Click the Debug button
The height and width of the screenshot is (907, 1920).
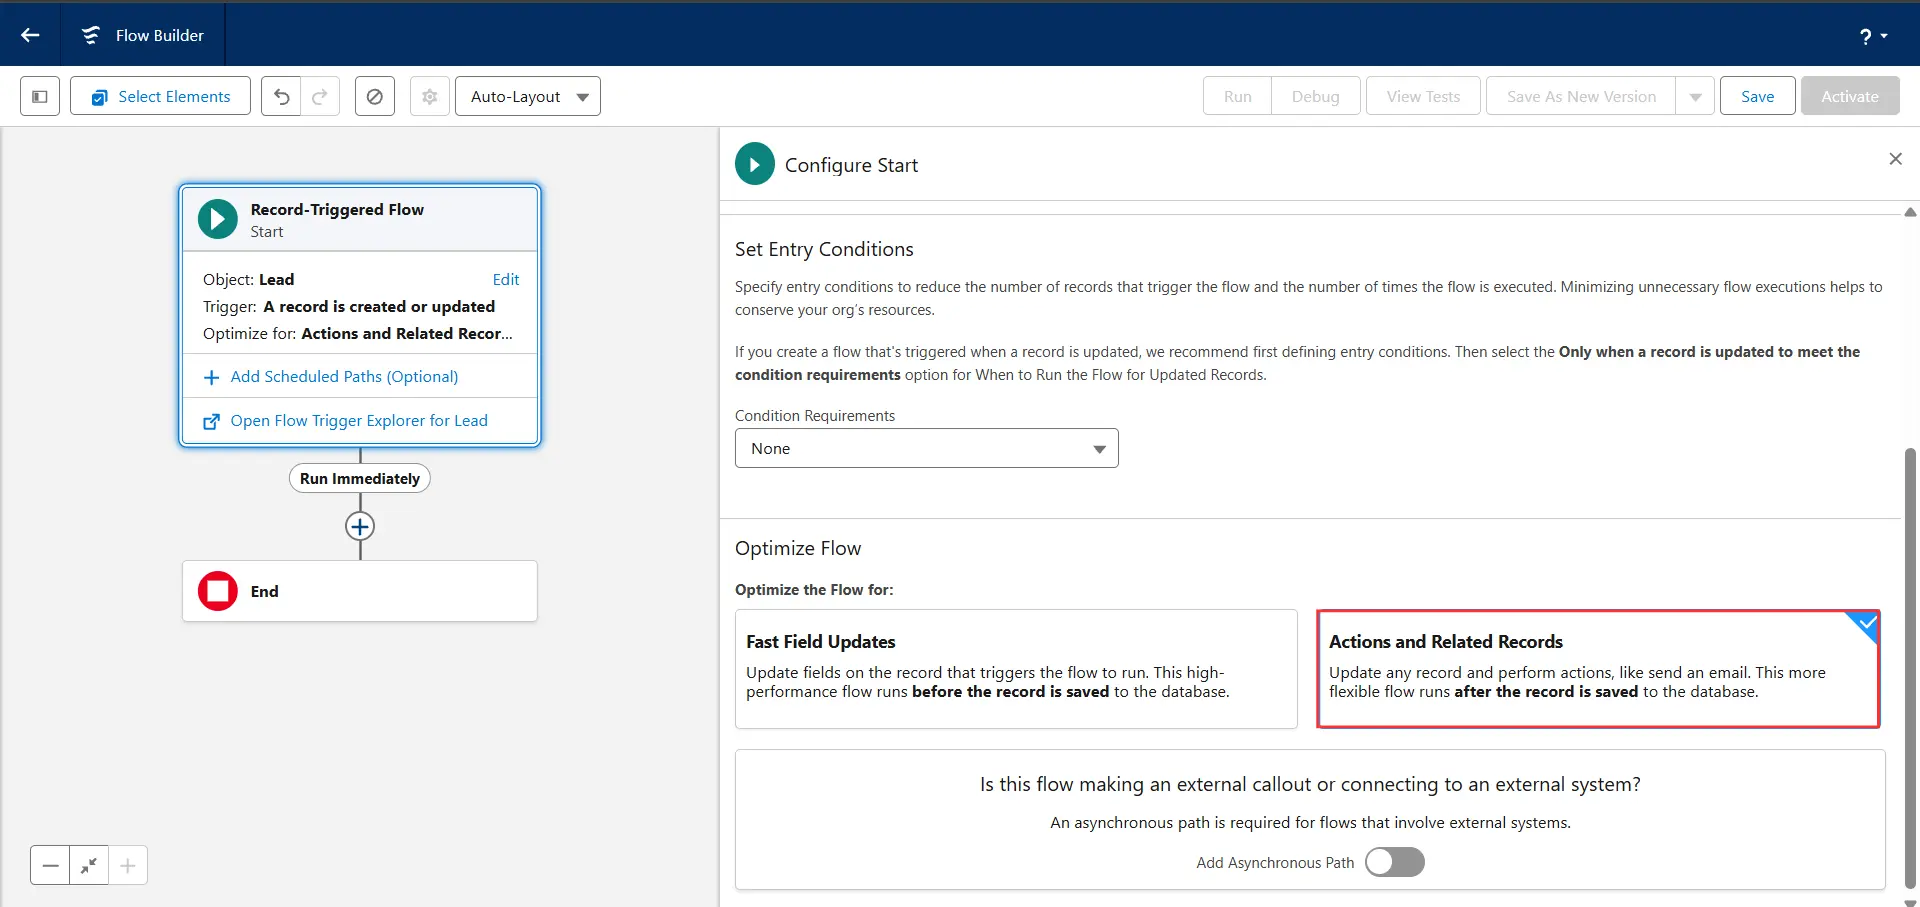[x=1315, y=96]
